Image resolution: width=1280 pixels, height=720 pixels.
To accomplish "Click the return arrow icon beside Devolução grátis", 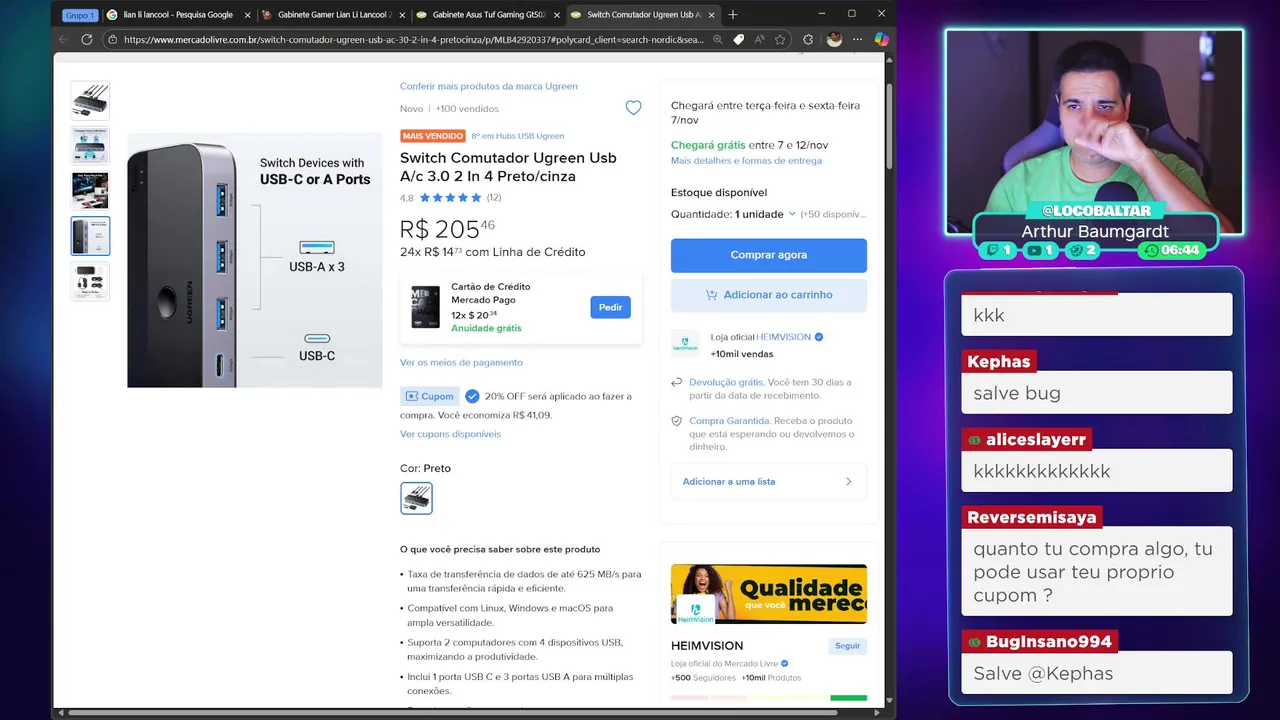I will [677, 382].
